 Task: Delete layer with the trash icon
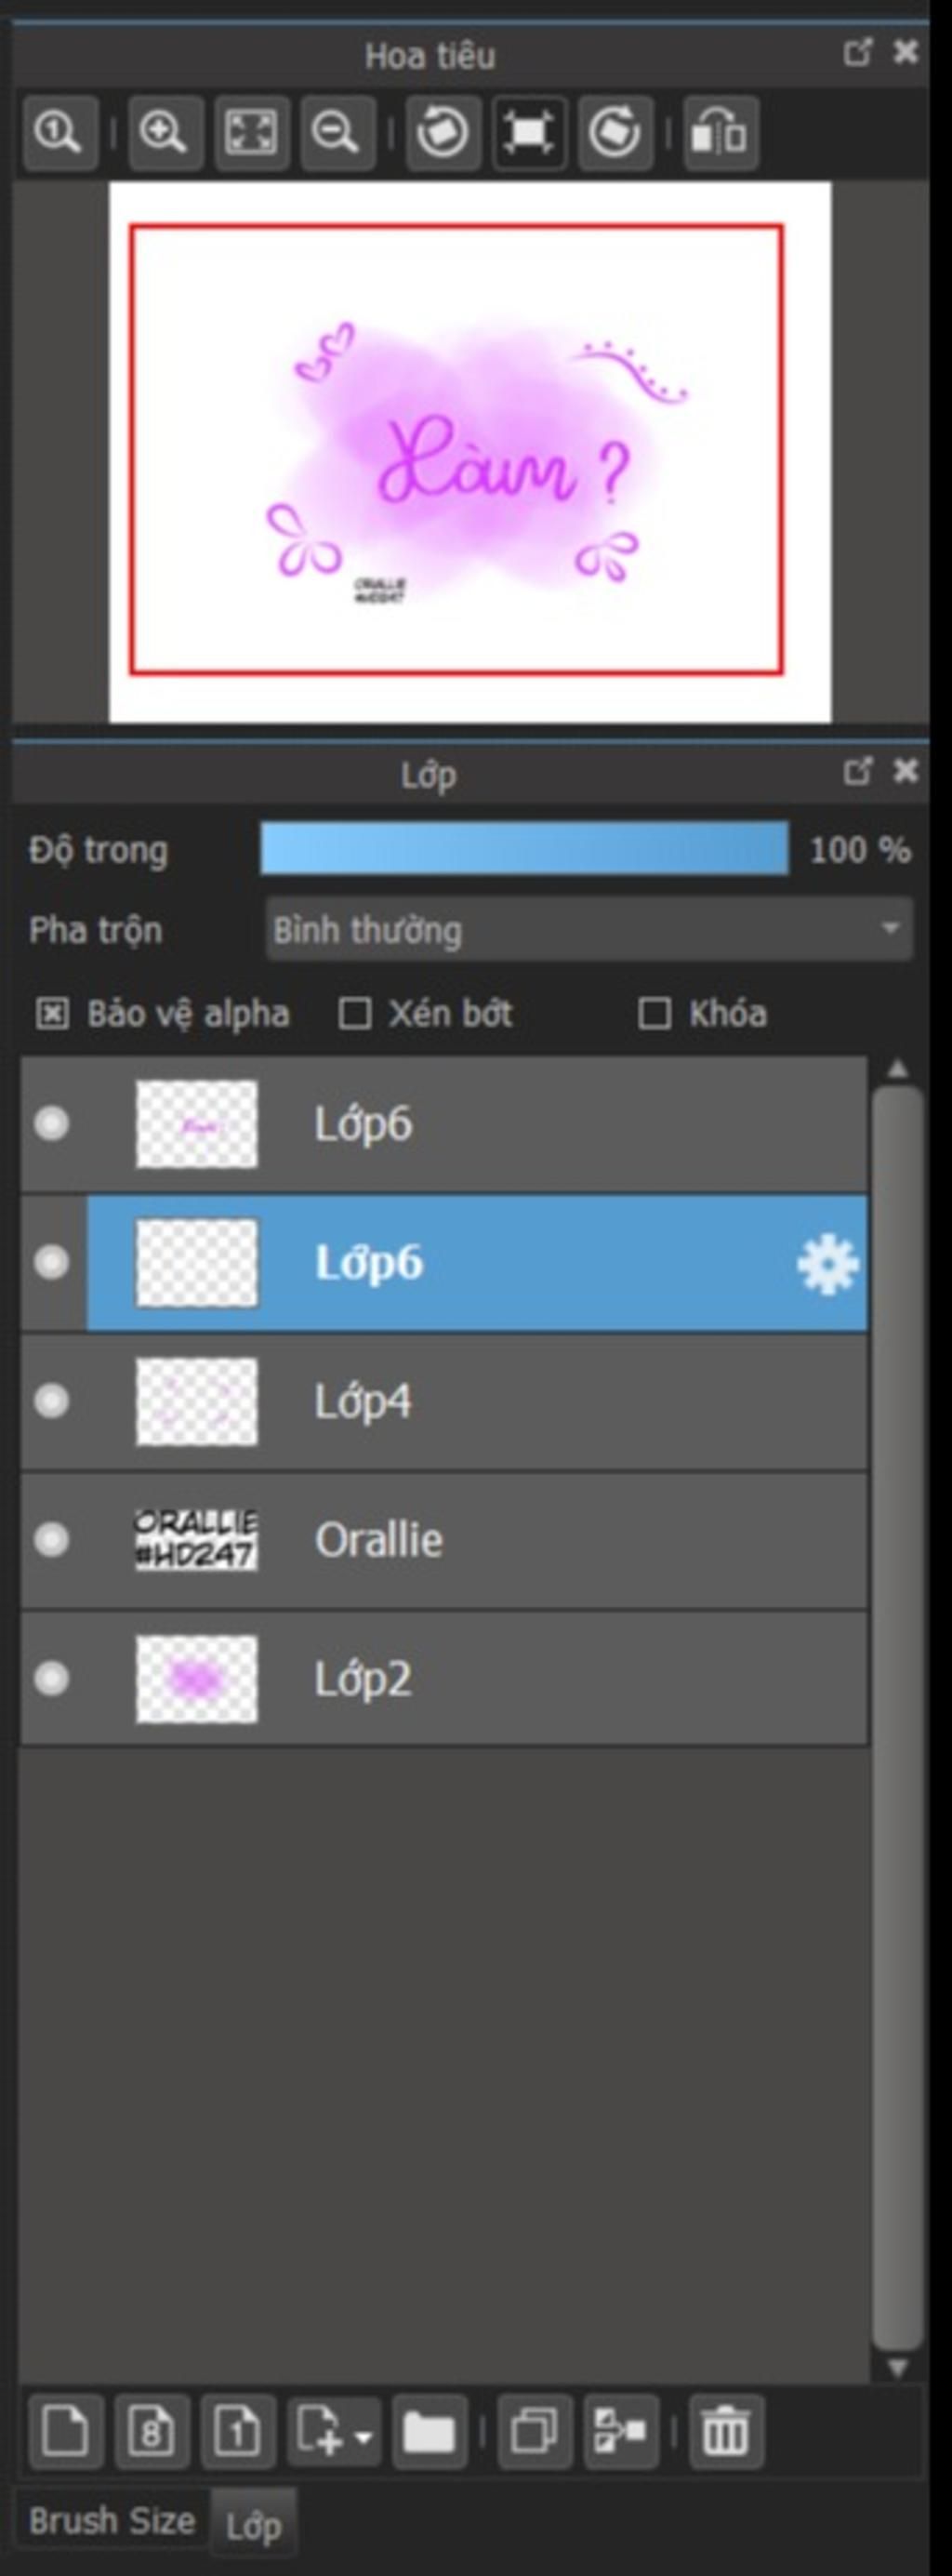[x=726, y=2432]
